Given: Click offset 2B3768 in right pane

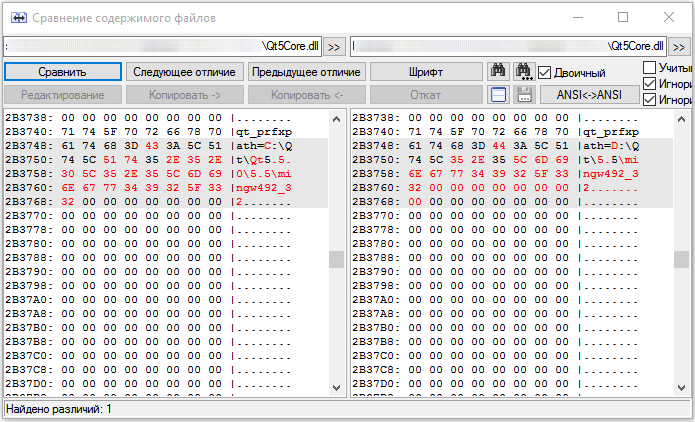Looking at the screenshot, I should 376,202.
